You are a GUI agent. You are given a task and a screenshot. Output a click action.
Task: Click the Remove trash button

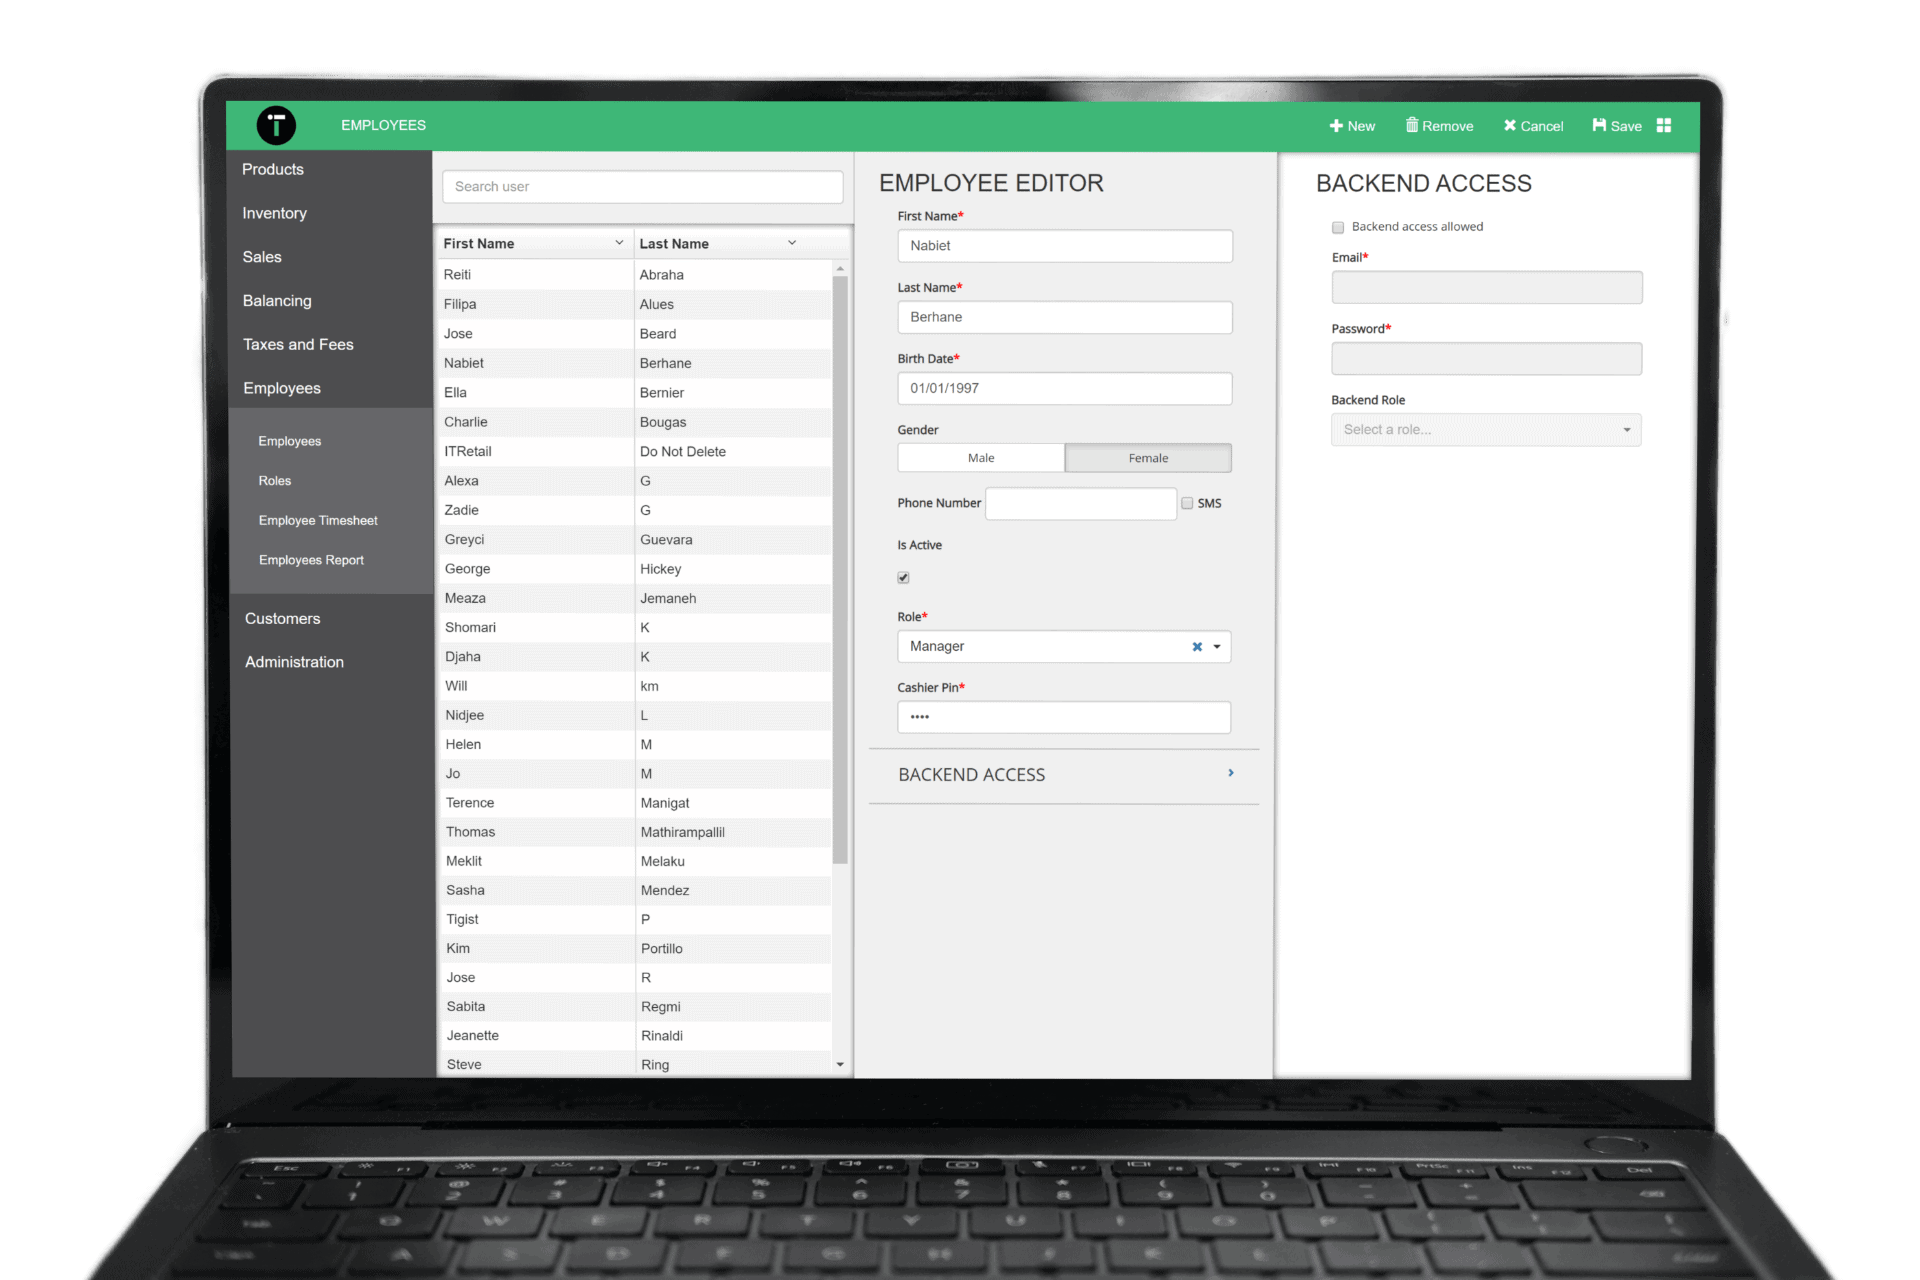coord(1439,126)
